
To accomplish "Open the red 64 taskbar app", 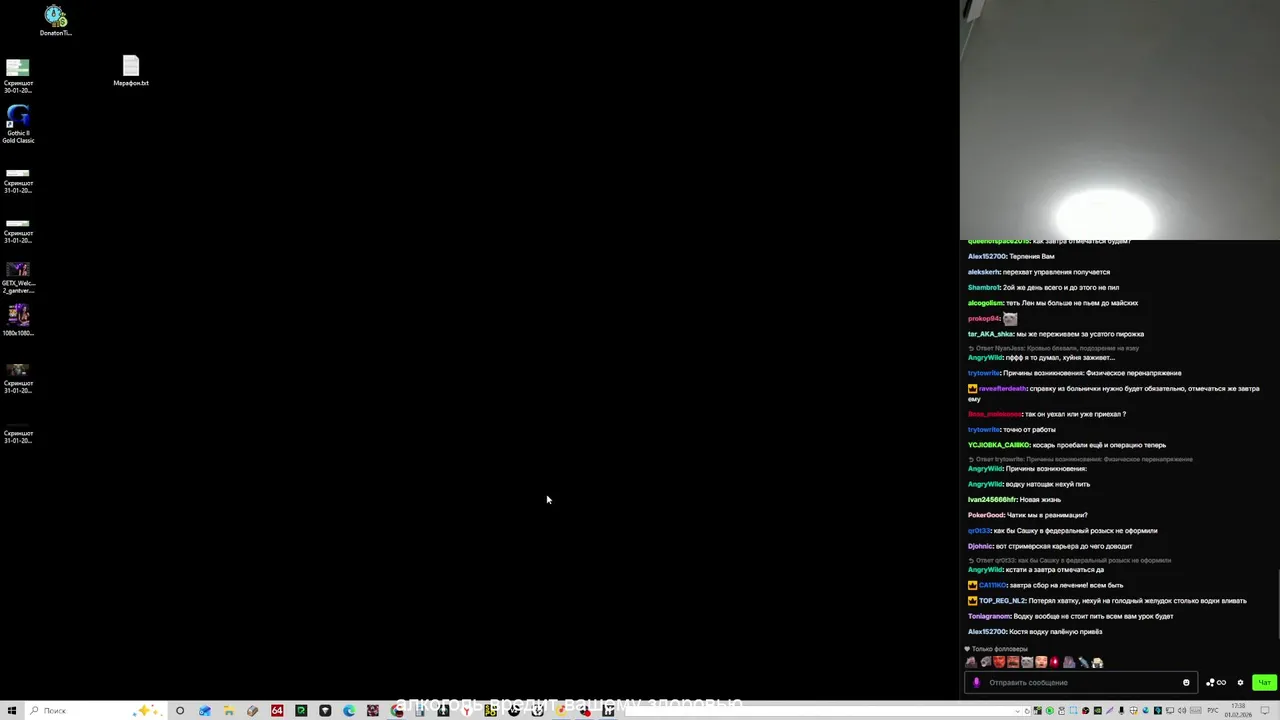I will coord(277,711).
